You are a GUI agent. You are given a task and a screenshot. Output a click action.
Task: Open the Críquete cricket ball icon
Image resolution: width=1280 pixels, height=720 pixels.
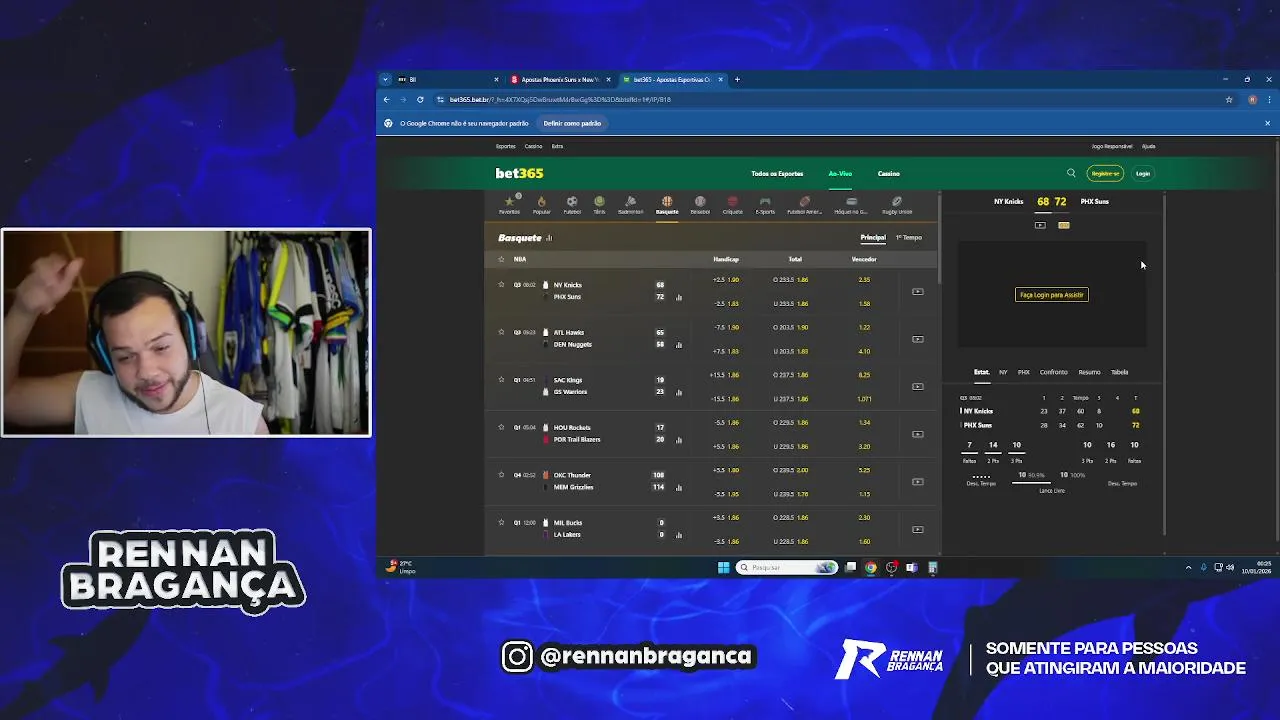[733, 203]
